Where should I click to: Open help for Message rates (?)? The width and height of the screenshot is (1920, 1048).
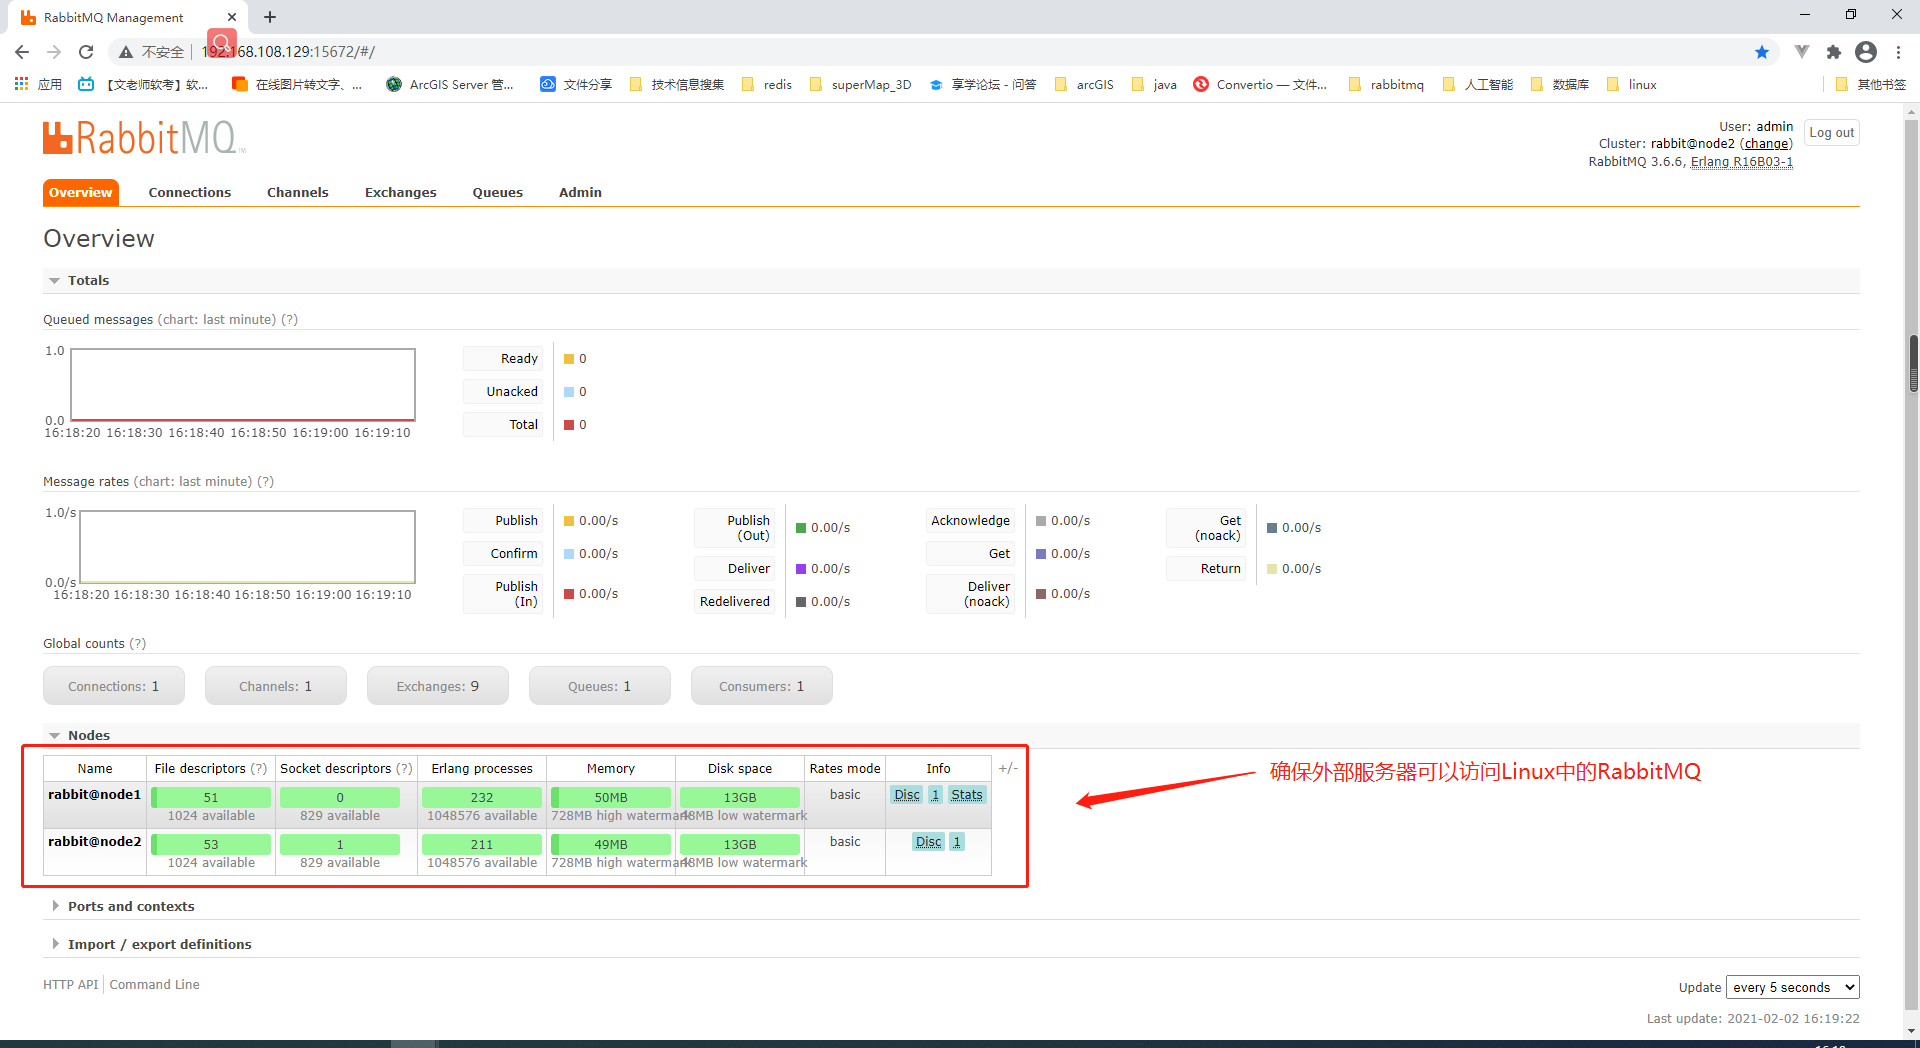265,482
